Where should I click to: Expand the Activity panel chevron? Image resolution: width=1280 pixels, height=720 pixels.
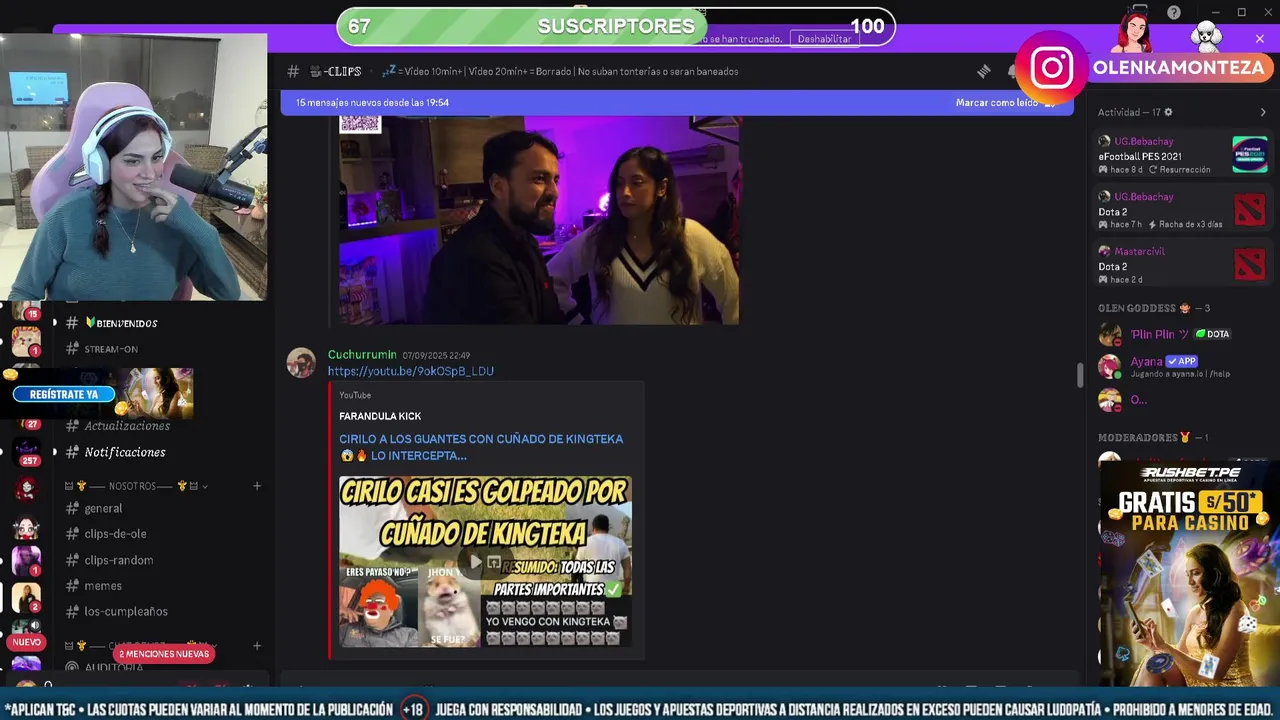tap(1263, 112)
